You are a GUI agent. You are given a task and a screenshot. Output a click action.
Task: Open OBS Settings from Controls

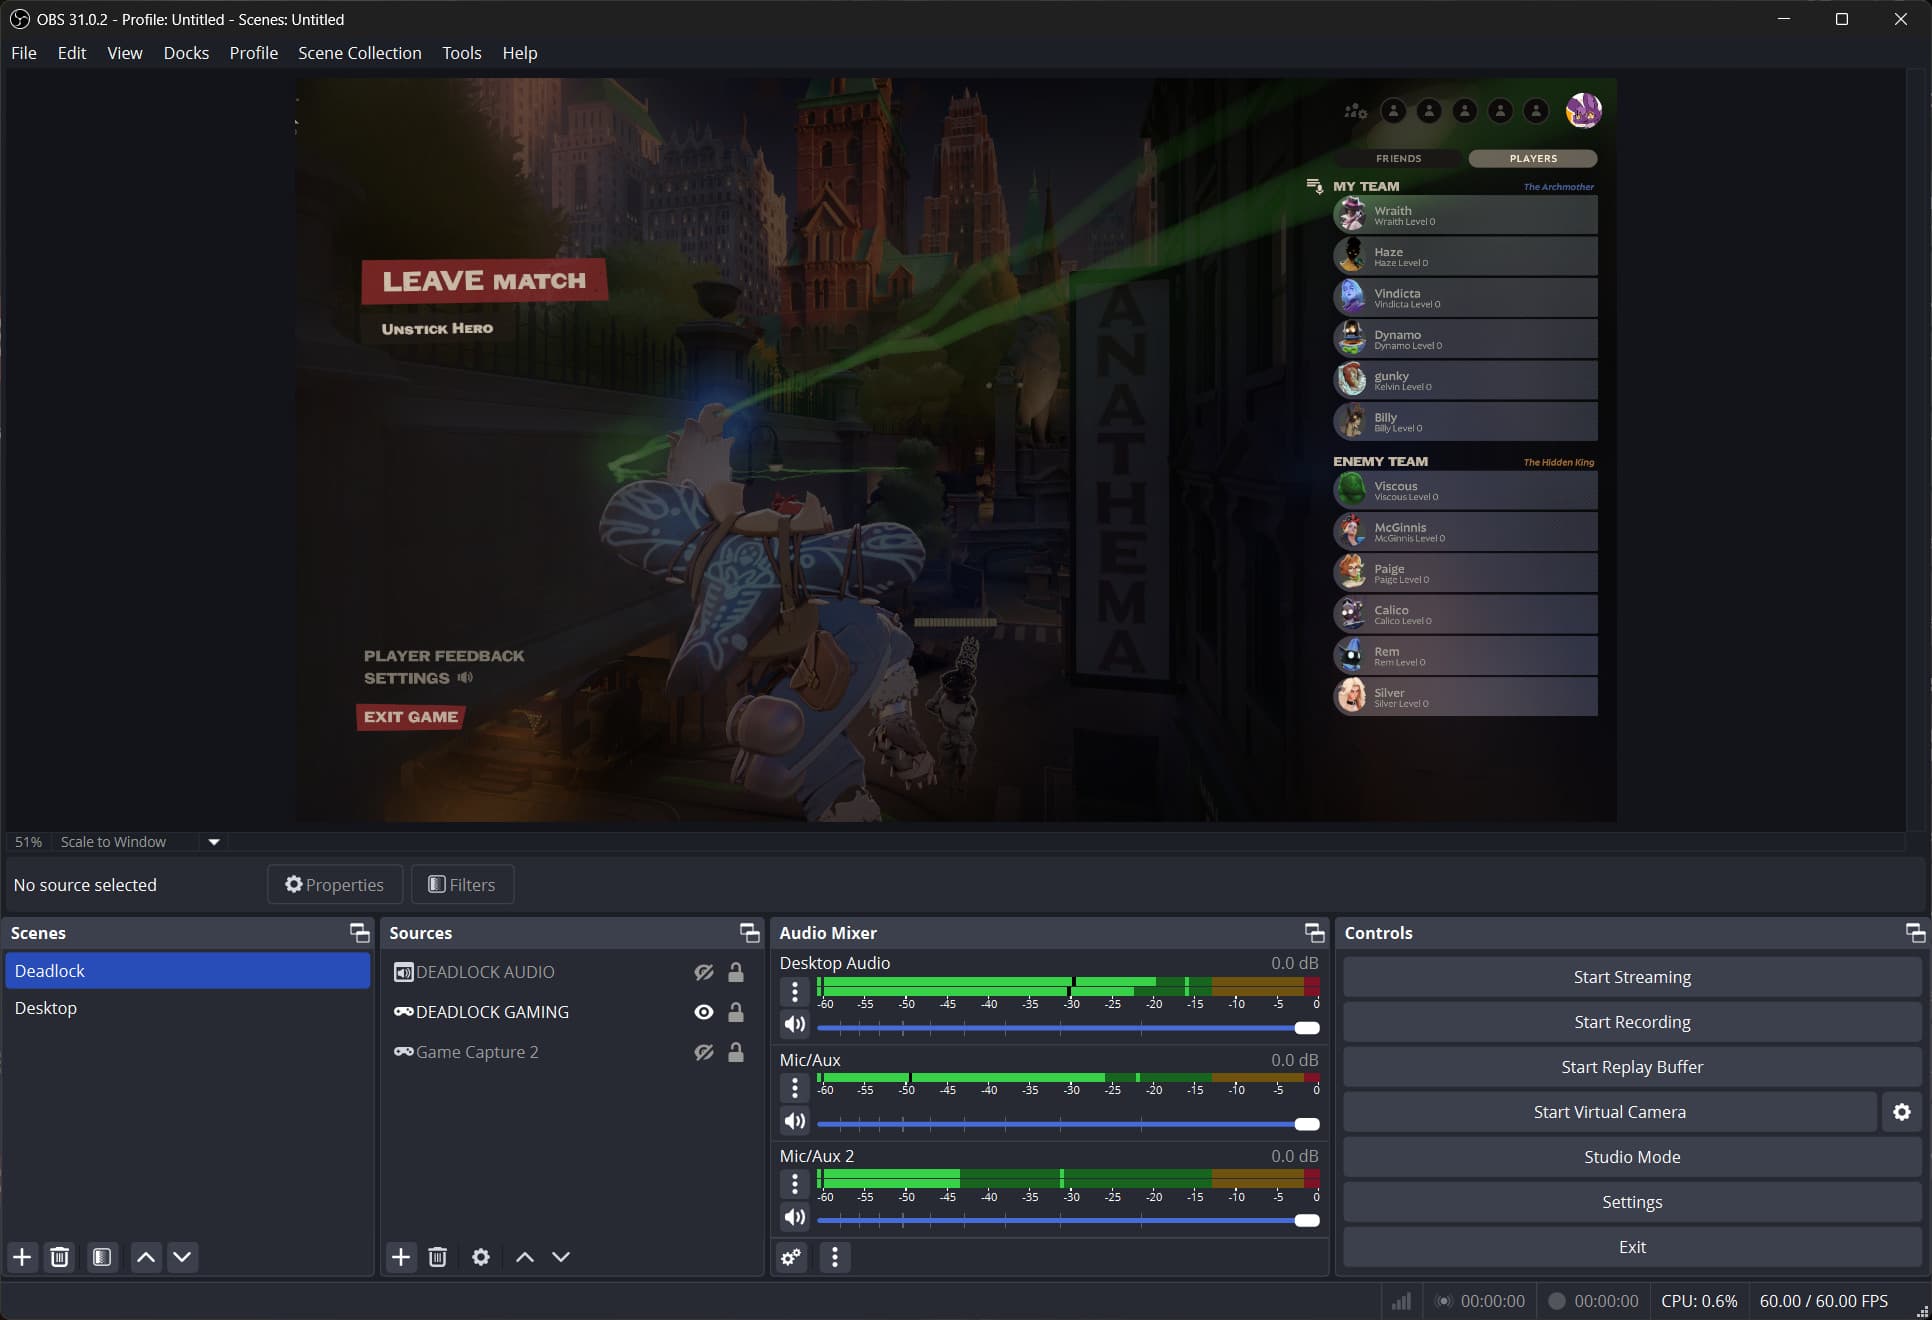pos(1632,1202)
